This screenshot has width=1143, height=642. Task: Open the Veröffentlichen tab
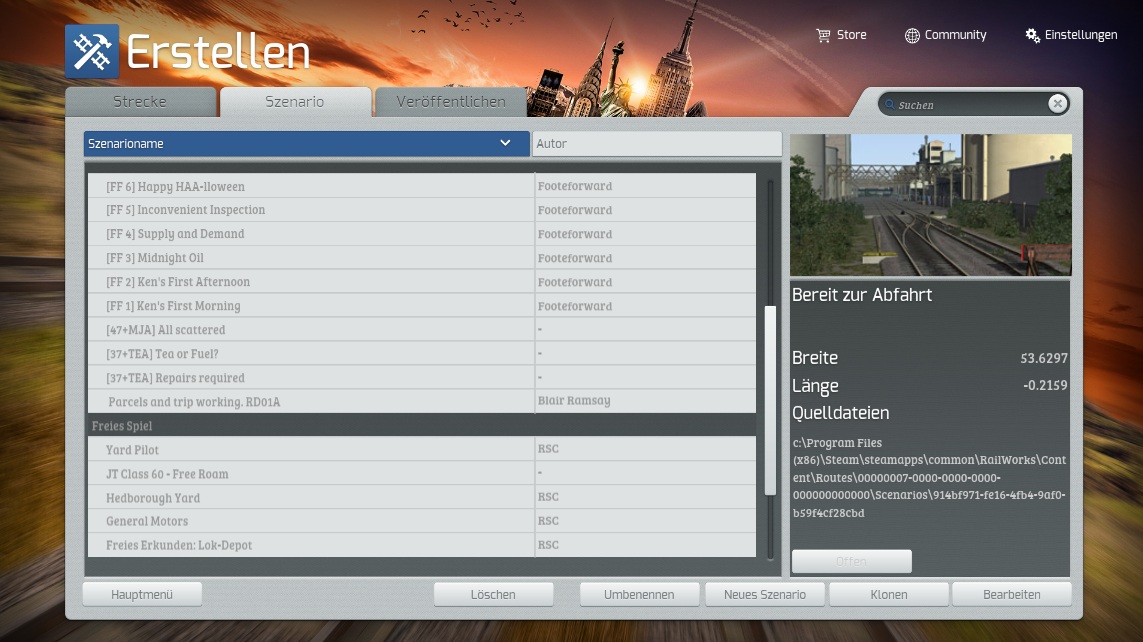click(x=450, y=102)
